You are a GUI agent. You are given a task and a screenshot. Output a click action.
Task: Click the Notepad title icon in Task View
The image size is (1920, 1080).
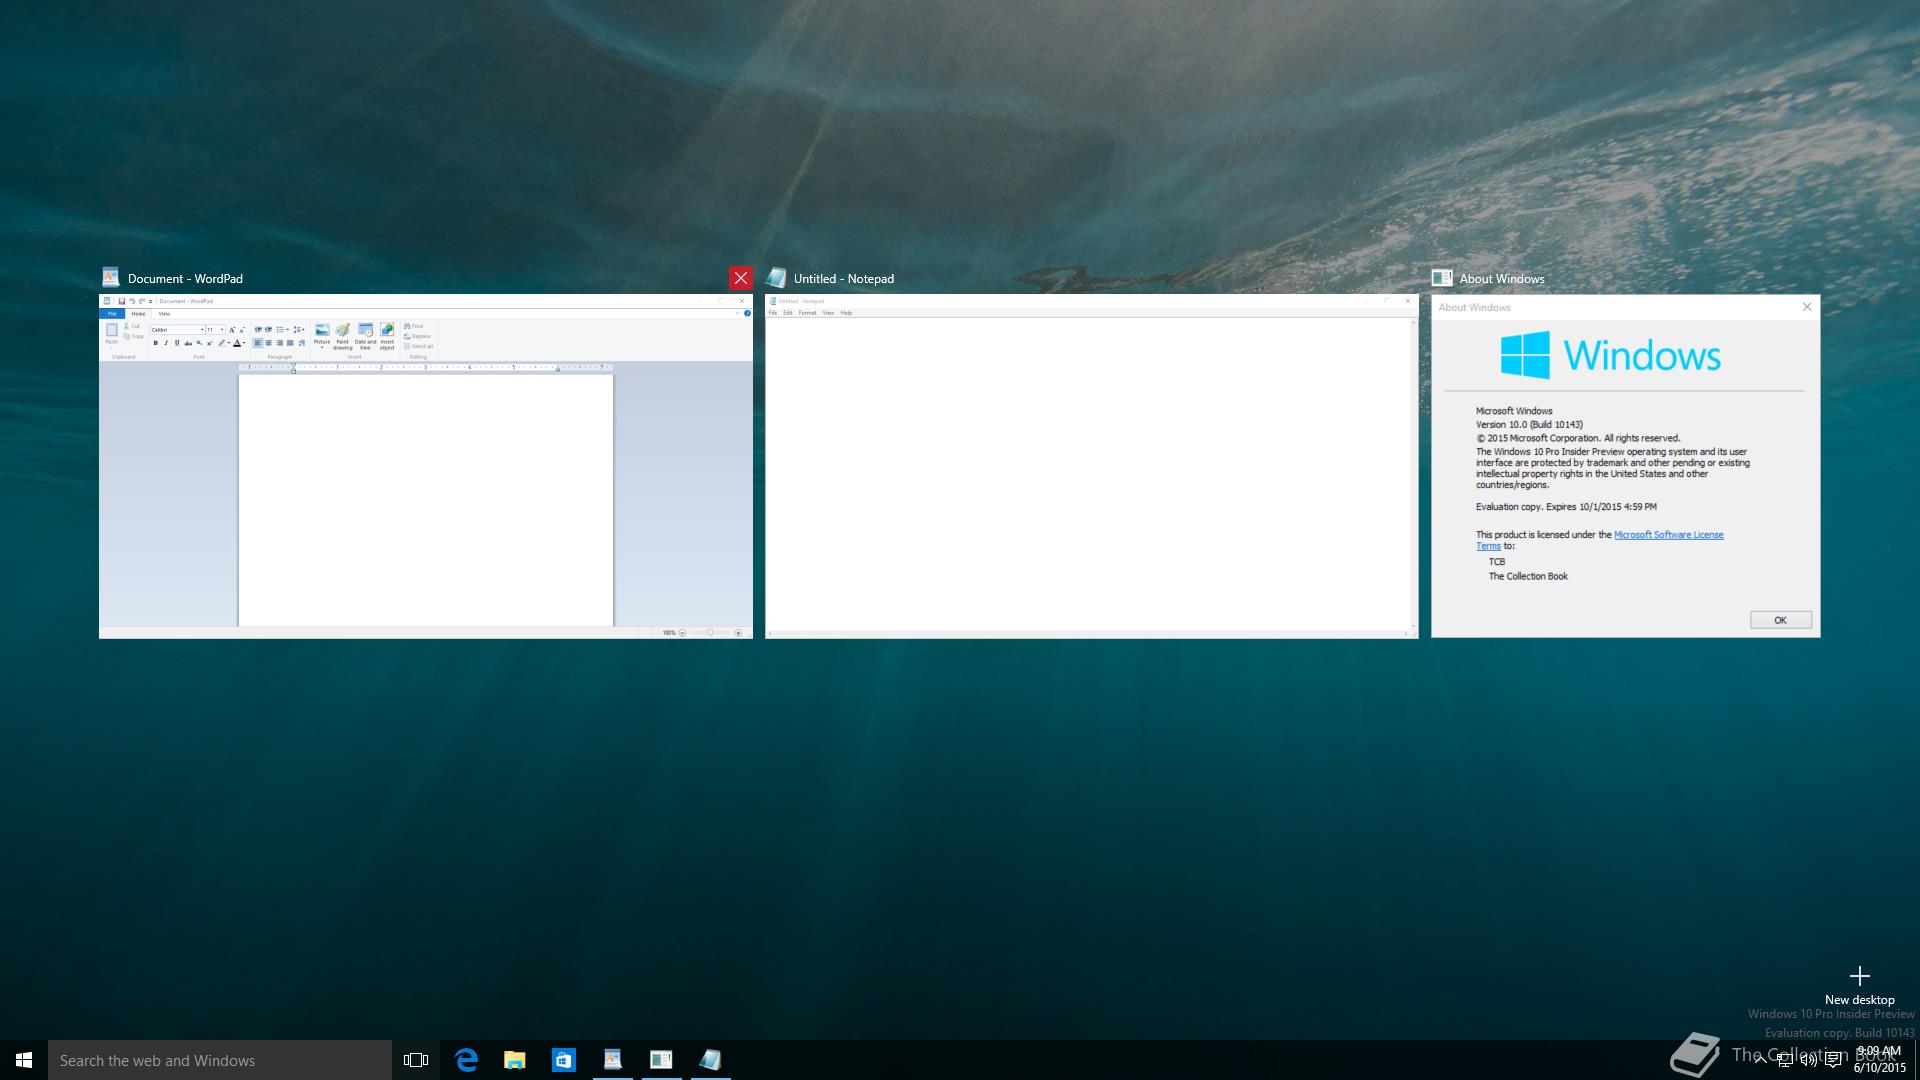pos(776,278)
